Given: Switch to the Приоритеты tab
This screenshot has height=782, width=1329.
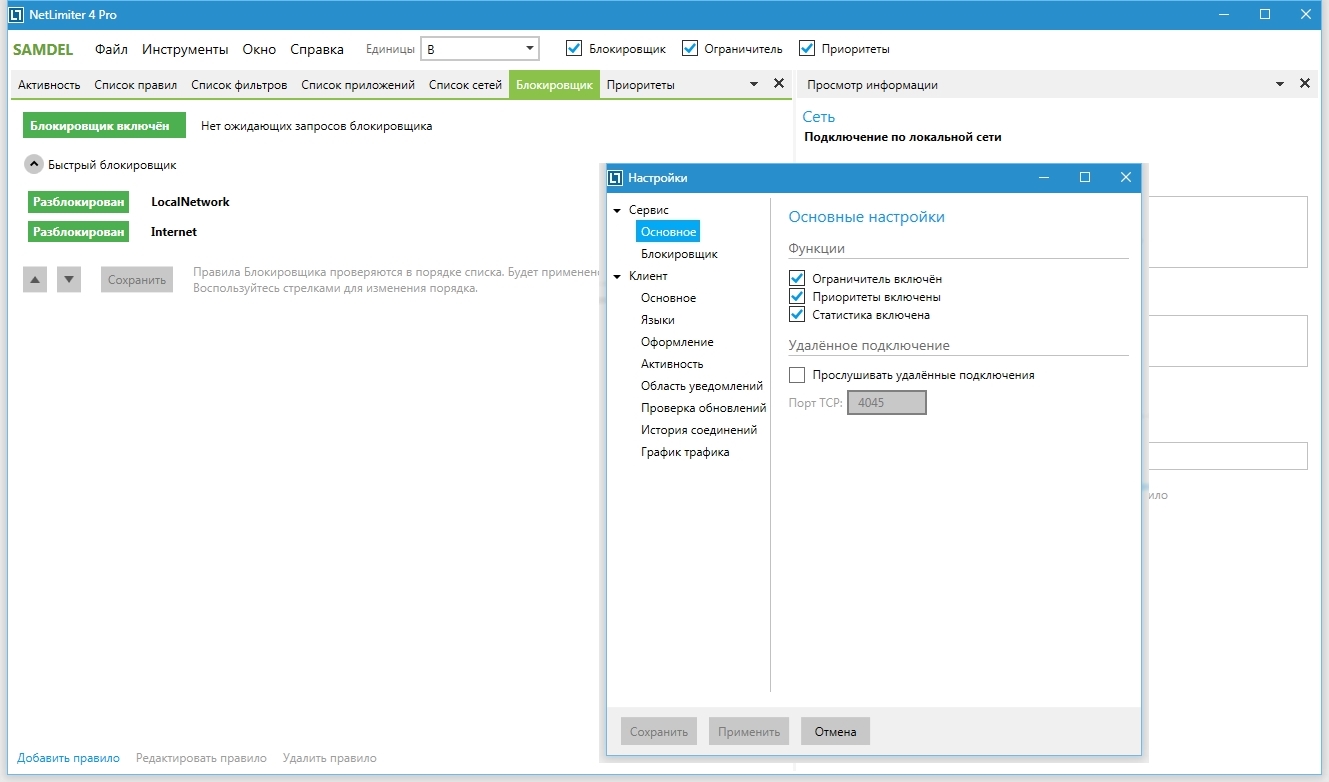Looking at the screenshot, I should pyautogui.click(x=640, y=85).
